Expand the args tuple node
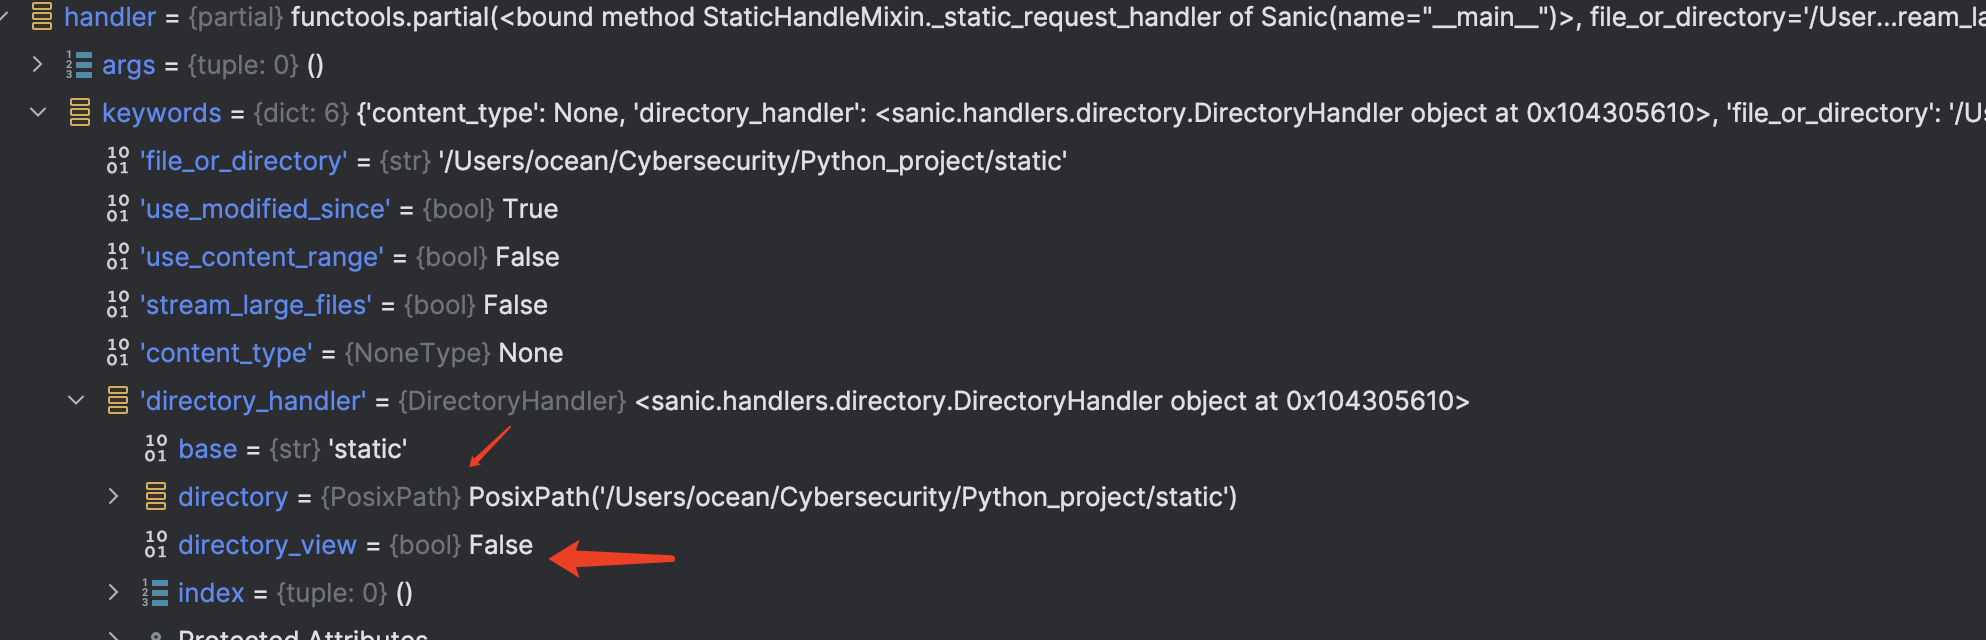 37,65
